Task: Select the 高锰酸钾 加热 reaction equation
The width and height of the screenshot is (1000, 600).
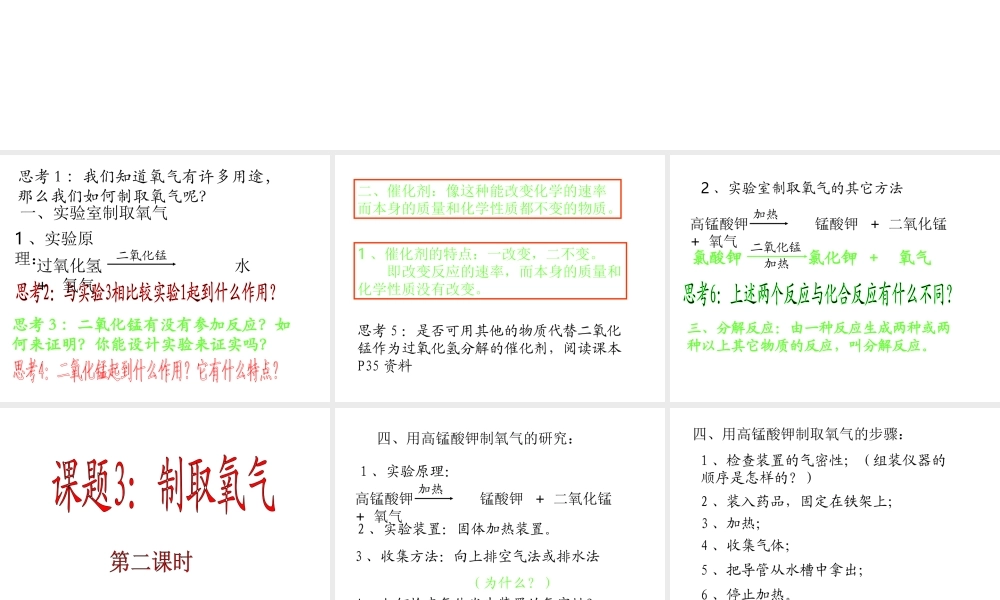Action: click(820, 224)
